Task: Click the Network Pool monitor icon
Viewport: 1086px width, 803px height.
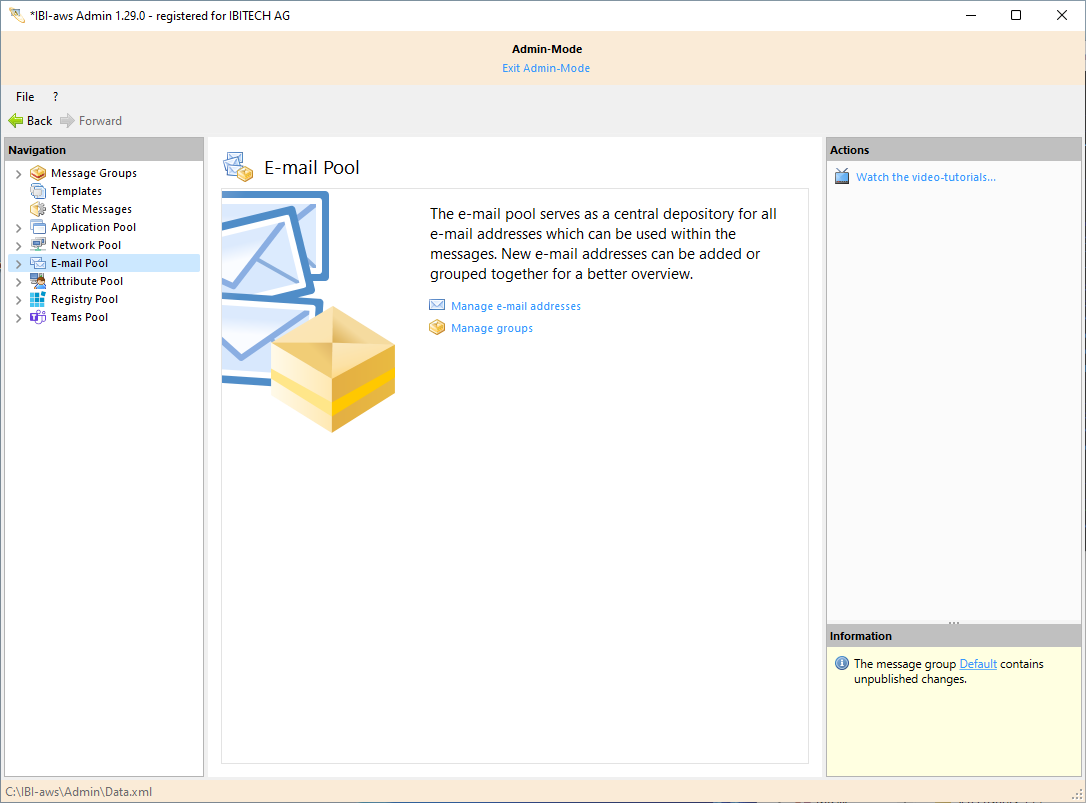Action: point(38,245)
